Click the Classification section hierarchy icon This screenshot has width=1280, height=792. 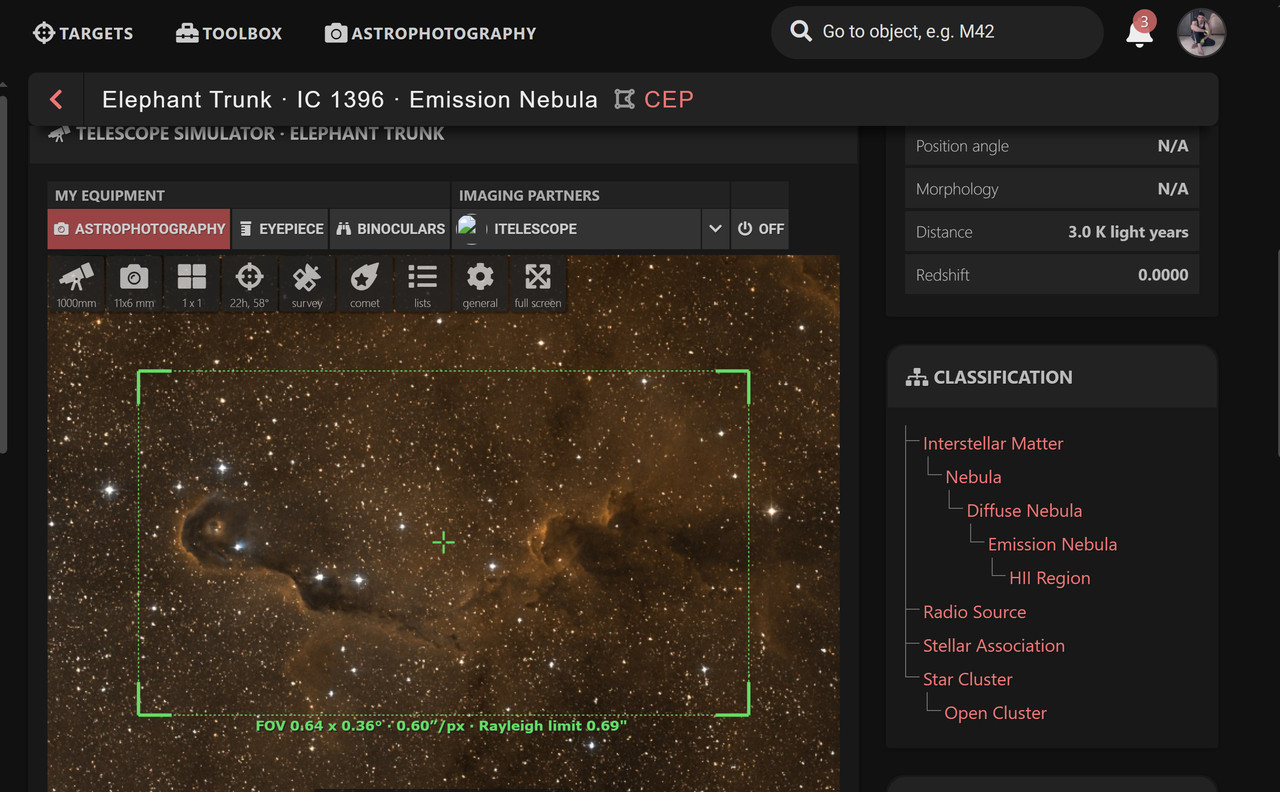[x=916, y=377]
